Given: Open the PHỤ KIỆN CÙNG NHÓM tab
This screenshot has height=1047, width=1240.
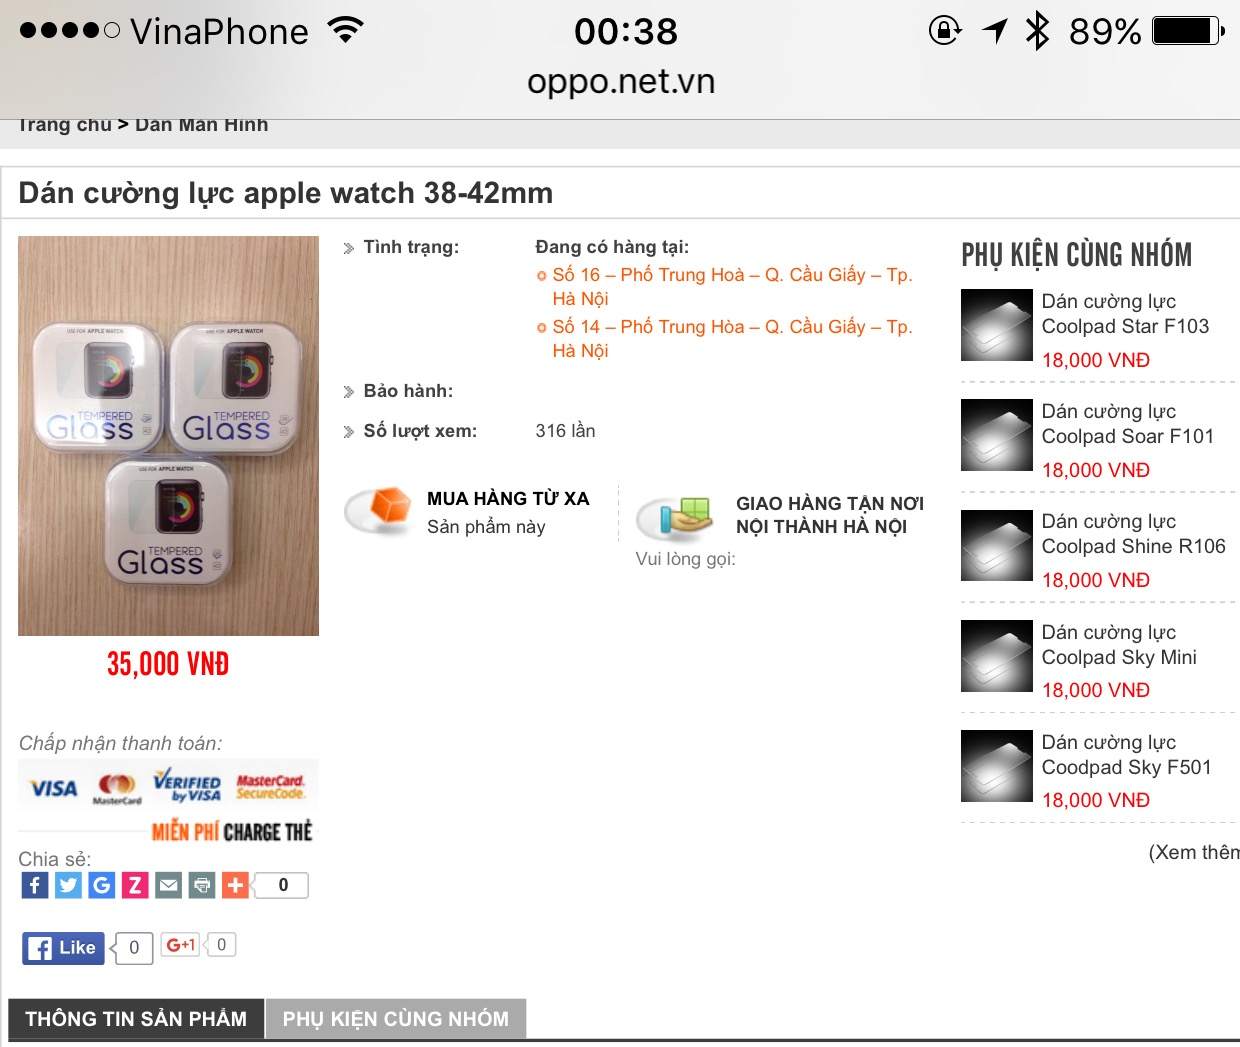Looking at the screenshot, I should (396, 1019).
